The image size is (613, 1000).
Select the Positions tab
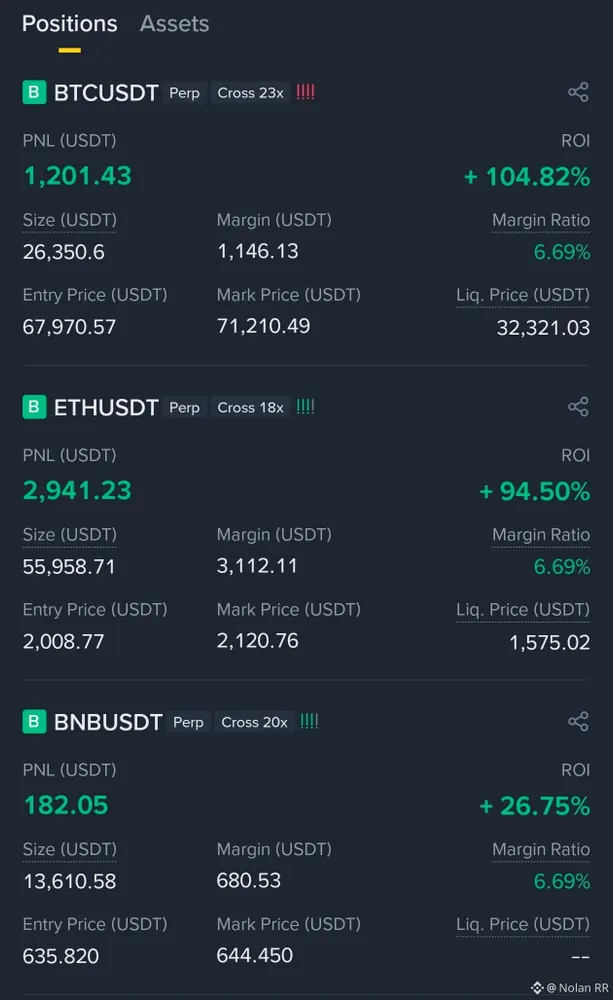pos(69,24)
